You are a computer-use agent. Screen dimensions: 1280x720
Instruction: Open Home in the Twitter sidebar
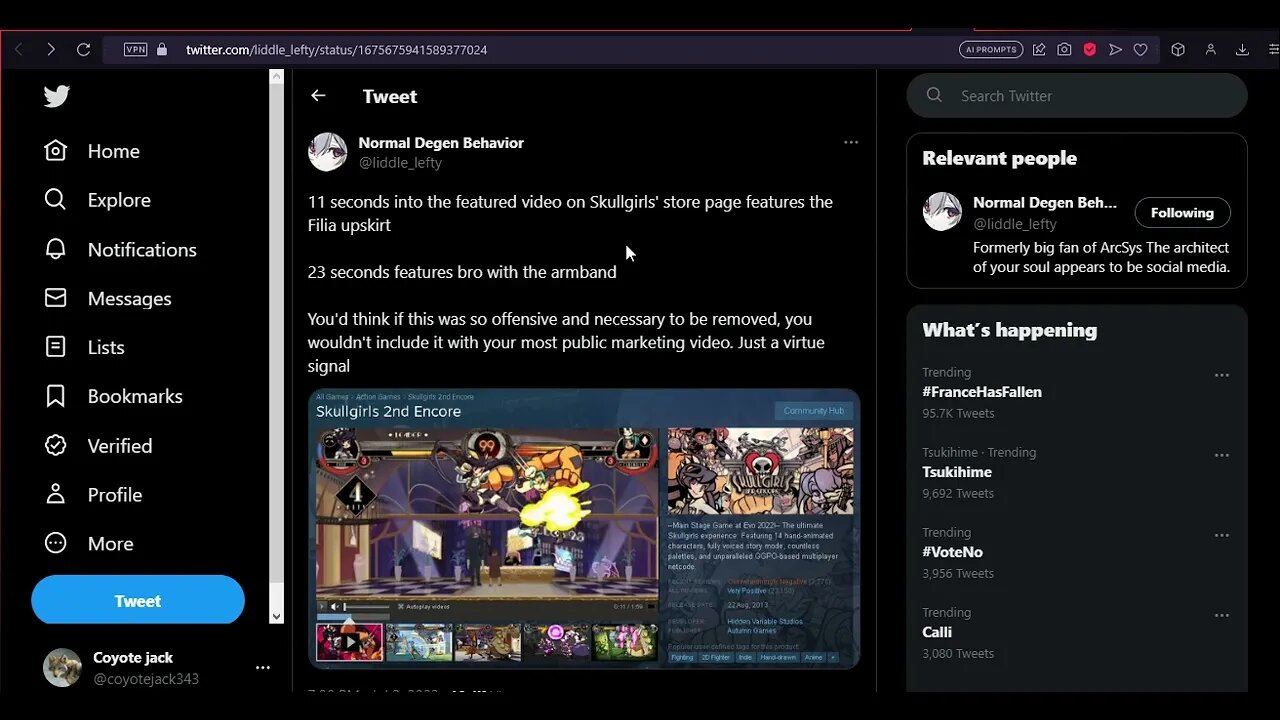(x=92, y=151)
